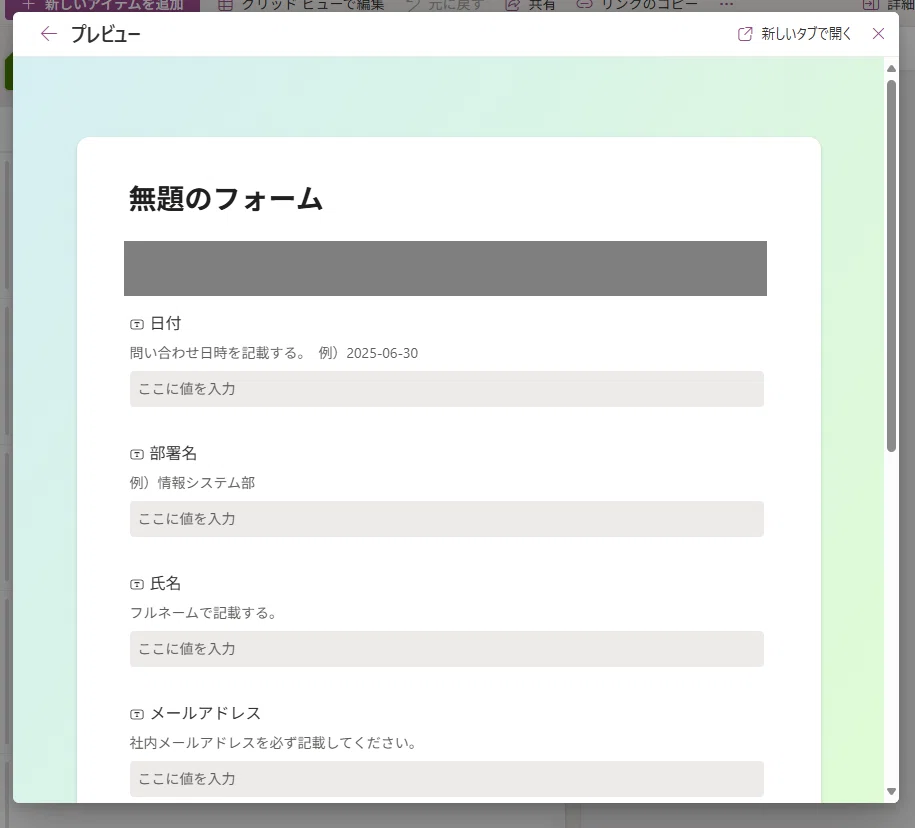Screen dimensions: 915x828
Task: Click the text-field icon beside メールアドレス
Action: click(137, 714)
